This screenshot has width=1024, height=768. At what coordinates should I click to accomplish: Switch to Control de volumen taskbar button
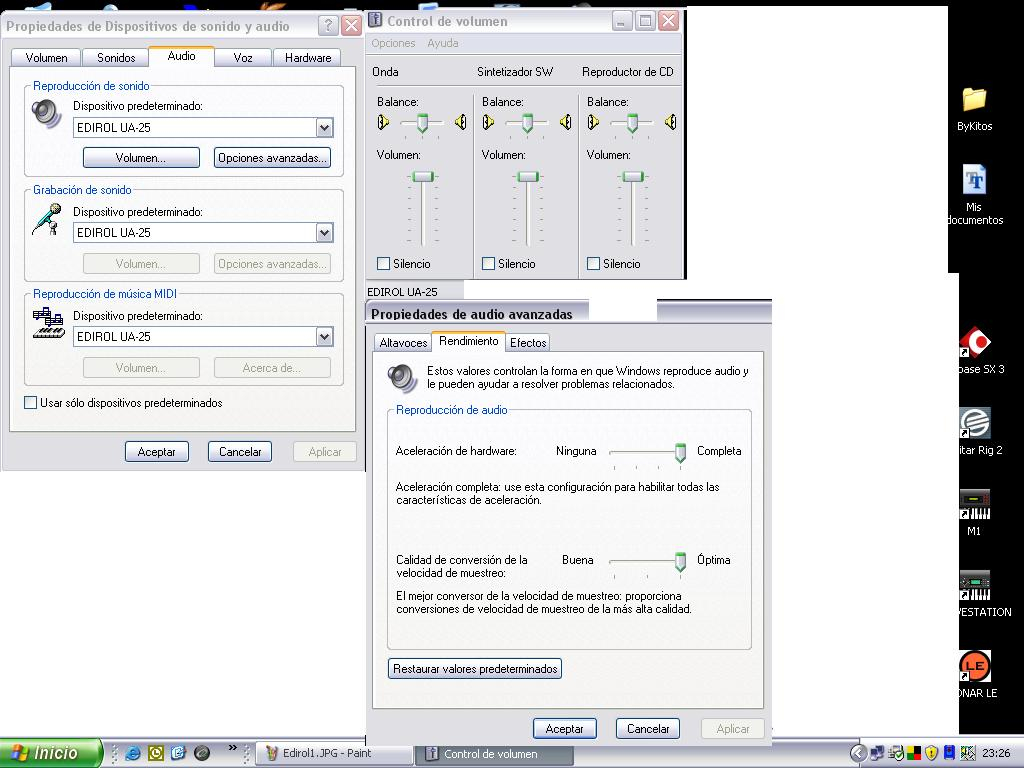tap(495, 754)
